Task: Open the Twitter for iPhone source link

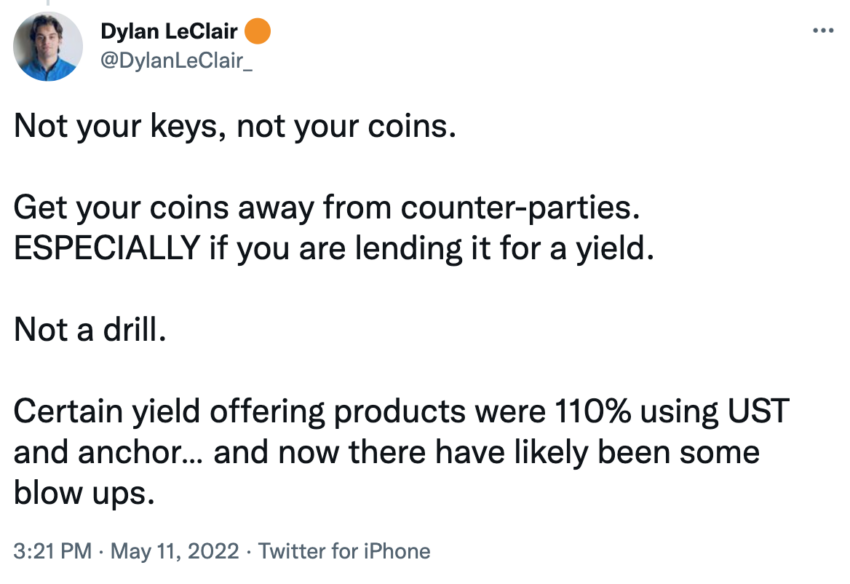Action: [344, 551]
